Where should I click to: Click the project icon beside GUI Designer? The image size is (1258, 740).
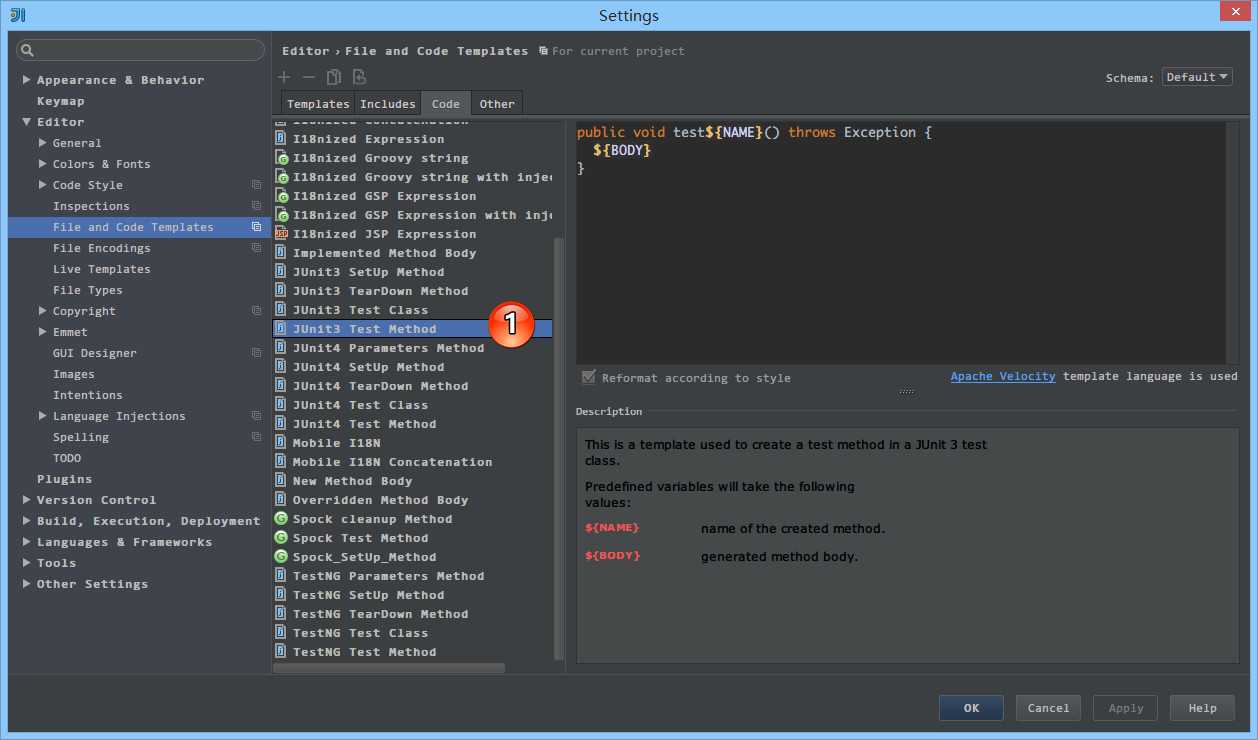point(257,353)
